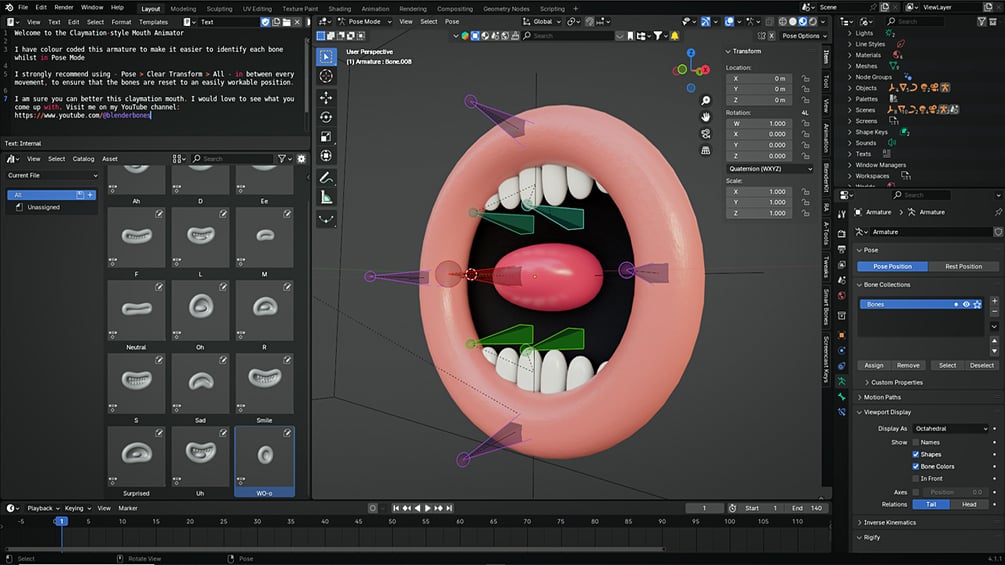
Task: Select the Annotate tool
Action: tap(326, 177)
